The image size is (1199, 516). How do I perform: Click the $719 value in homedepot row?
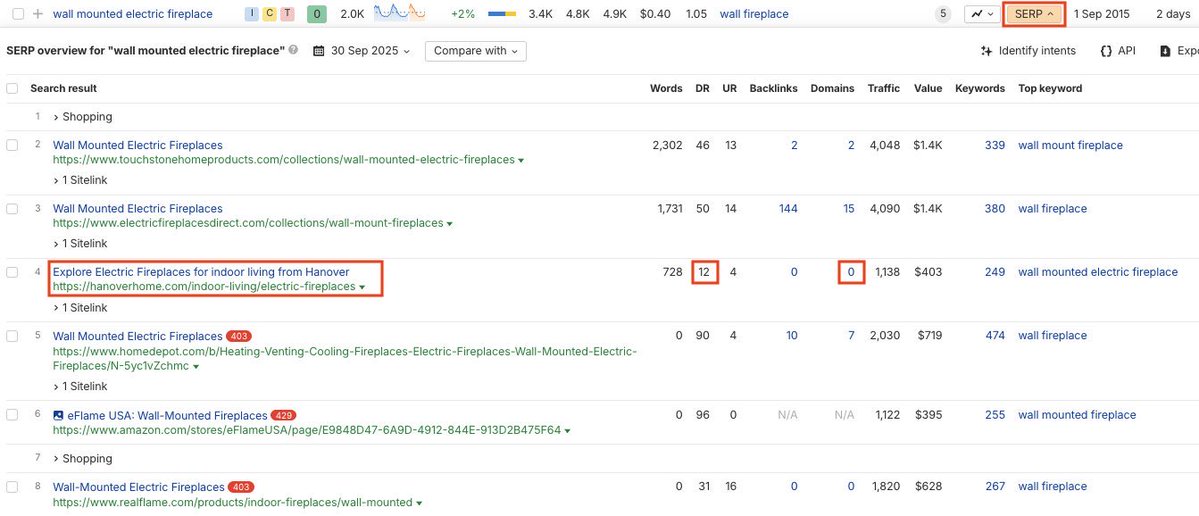[x=928, y=336]
